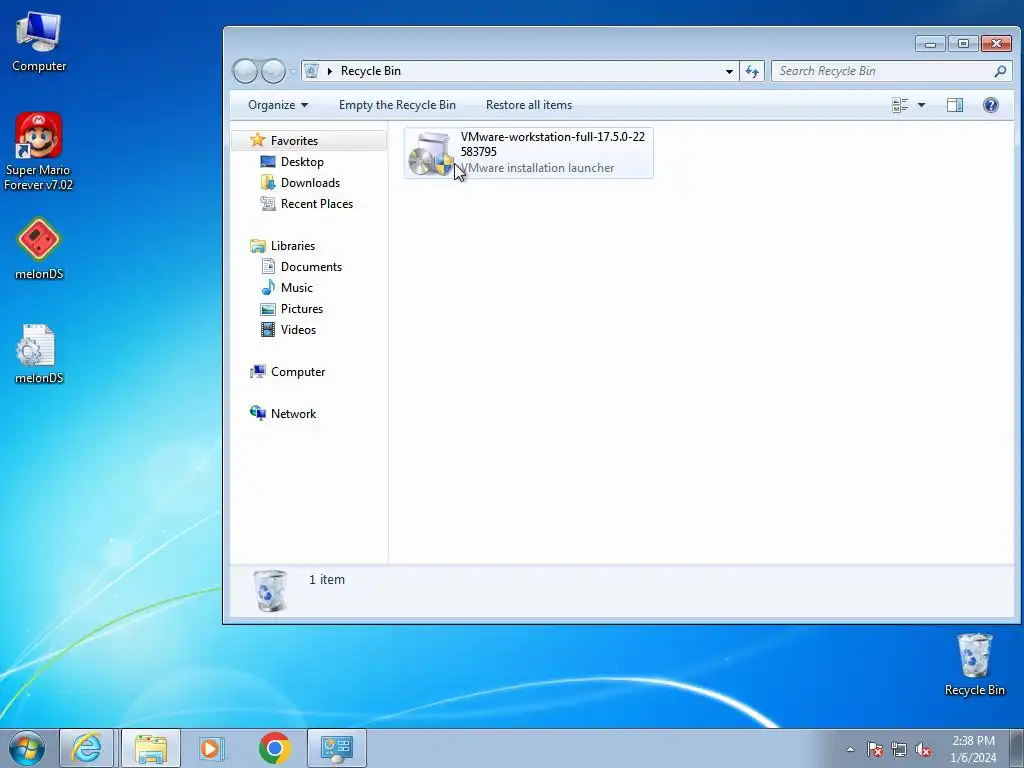
Task: Maximize the Recycle Bin window
Action: (x=963, y=44)
